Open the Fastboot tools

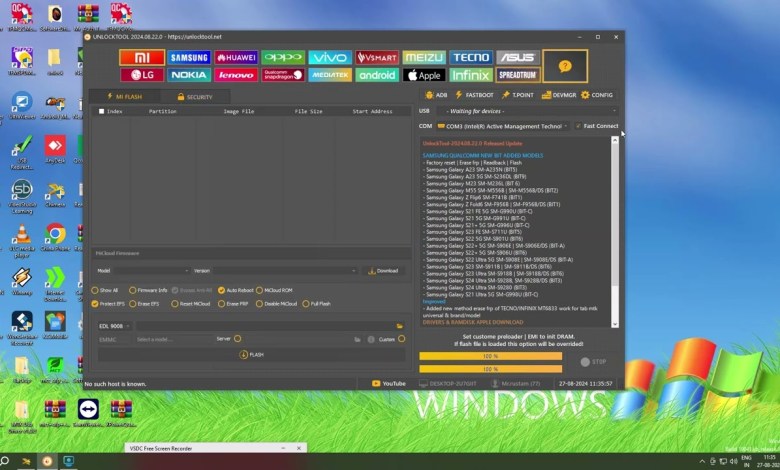475,95
